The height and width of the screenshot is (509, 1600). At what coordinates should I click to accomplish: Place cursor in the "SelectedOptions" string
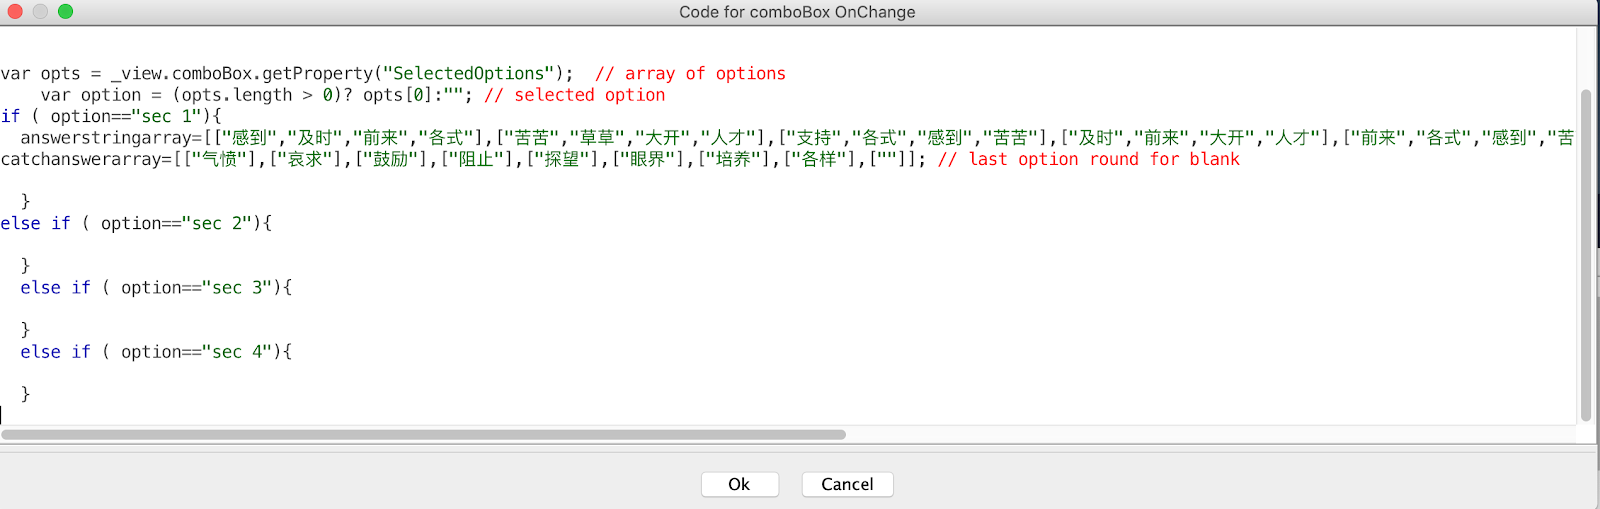pos(469,74)
